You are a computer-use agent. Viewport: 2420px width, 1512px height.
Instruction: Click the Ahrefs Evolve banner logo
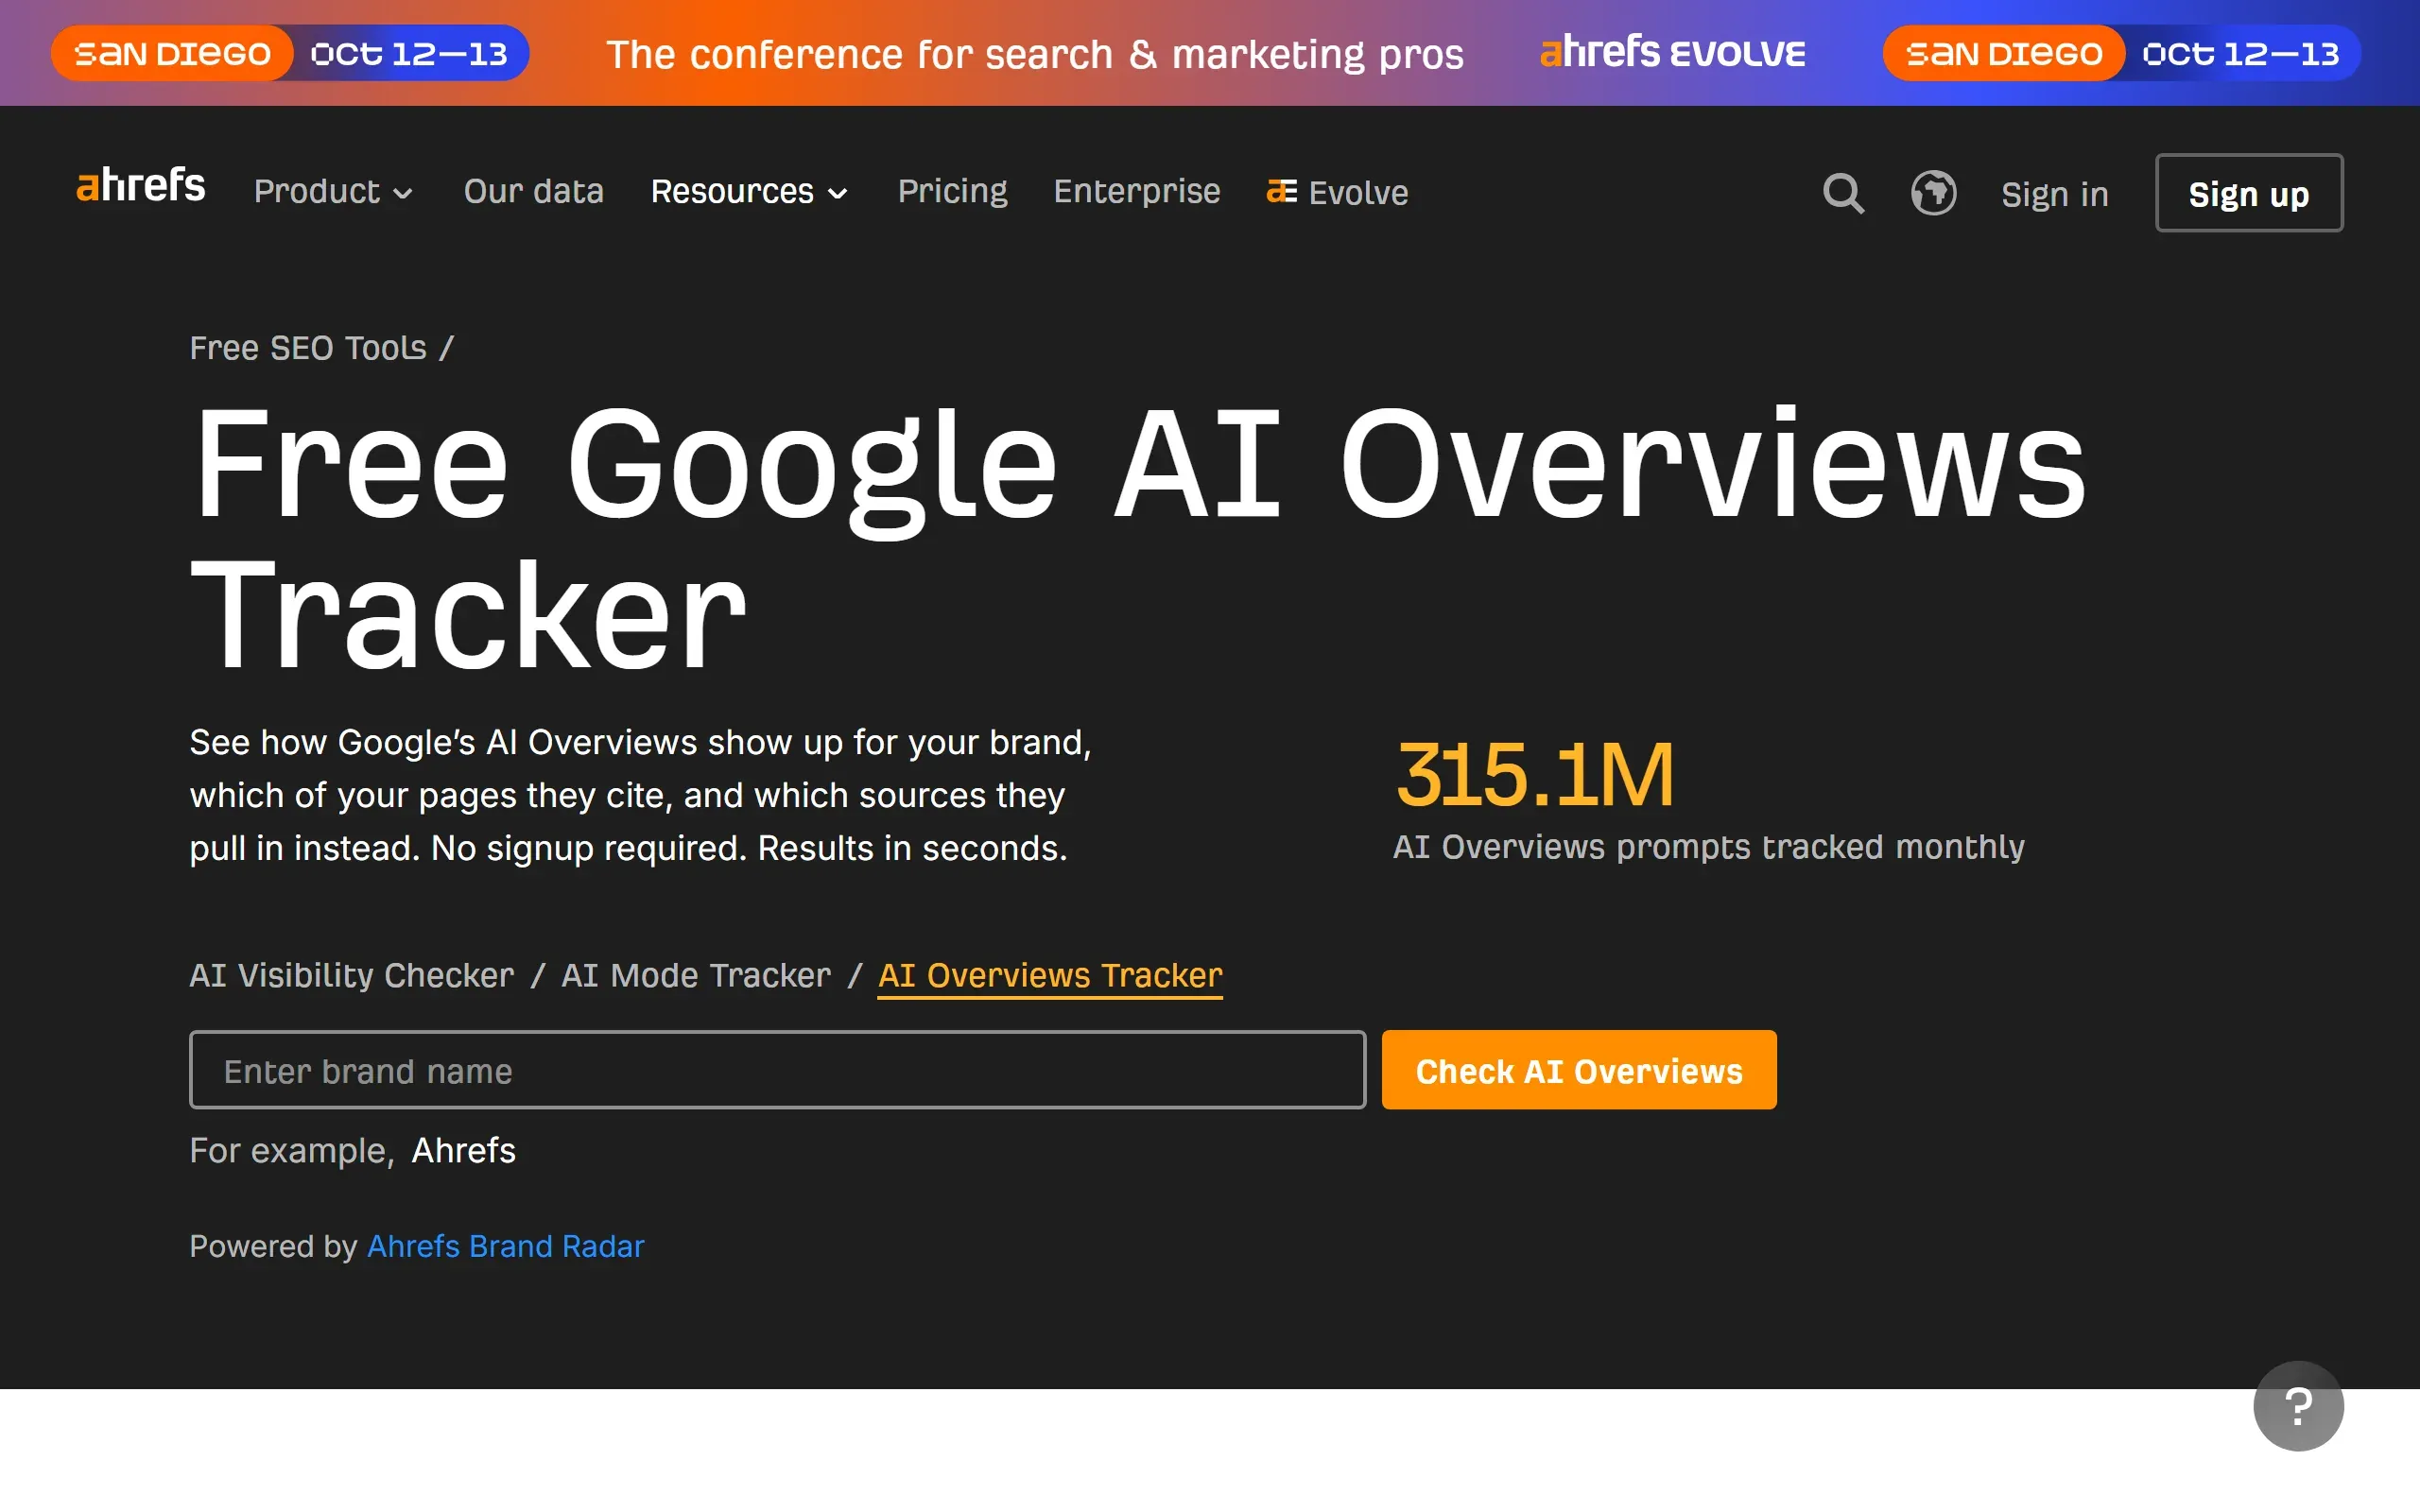(1672, 52)
